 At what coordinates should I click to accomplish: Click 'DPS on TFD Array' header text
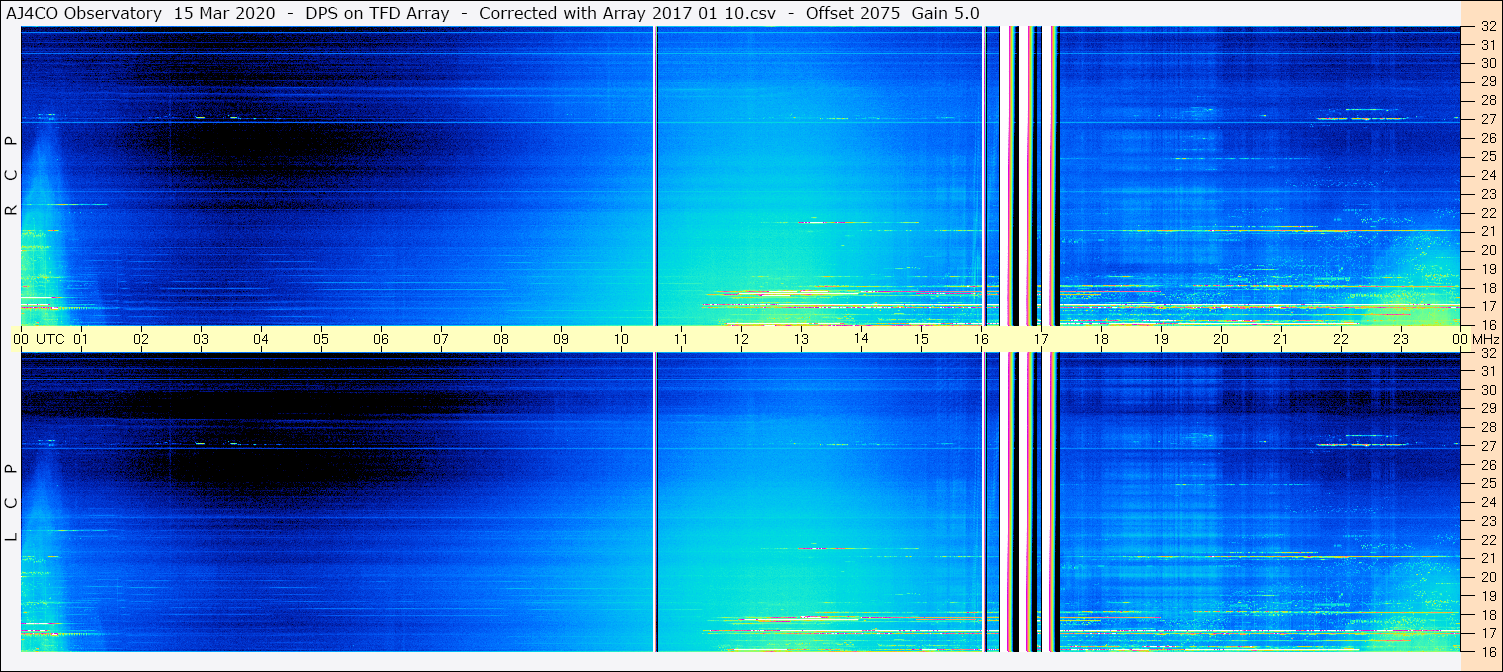coord(380,13)
